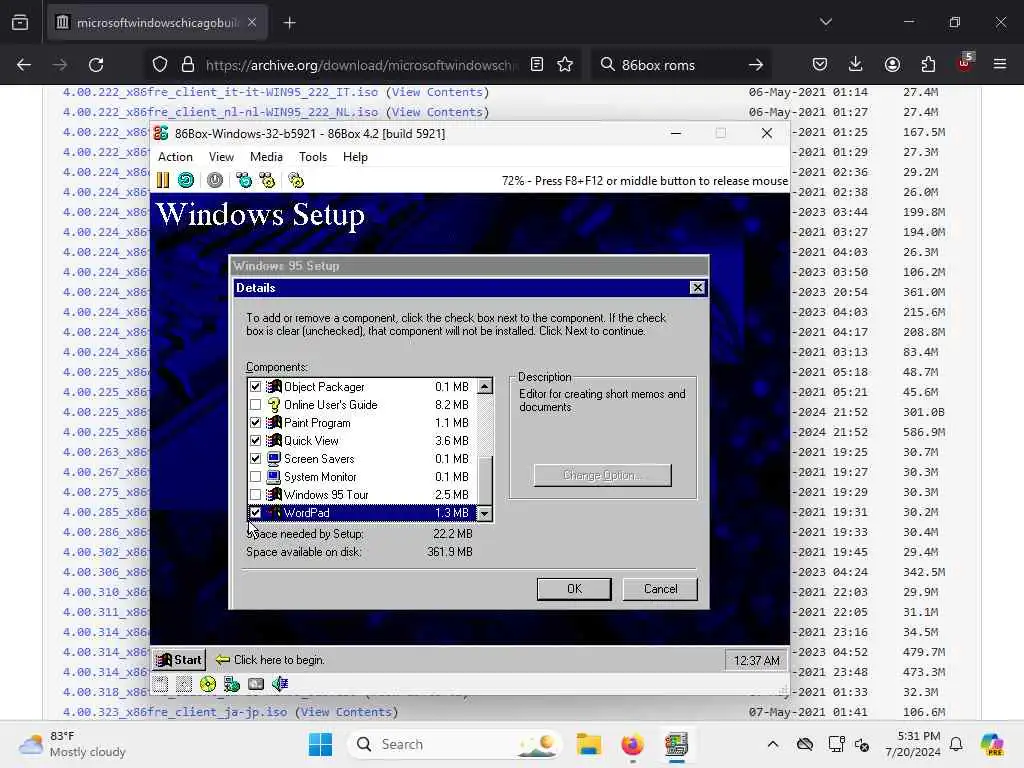
Task: Save page to Pocket
Action: [x=820, y=65]
